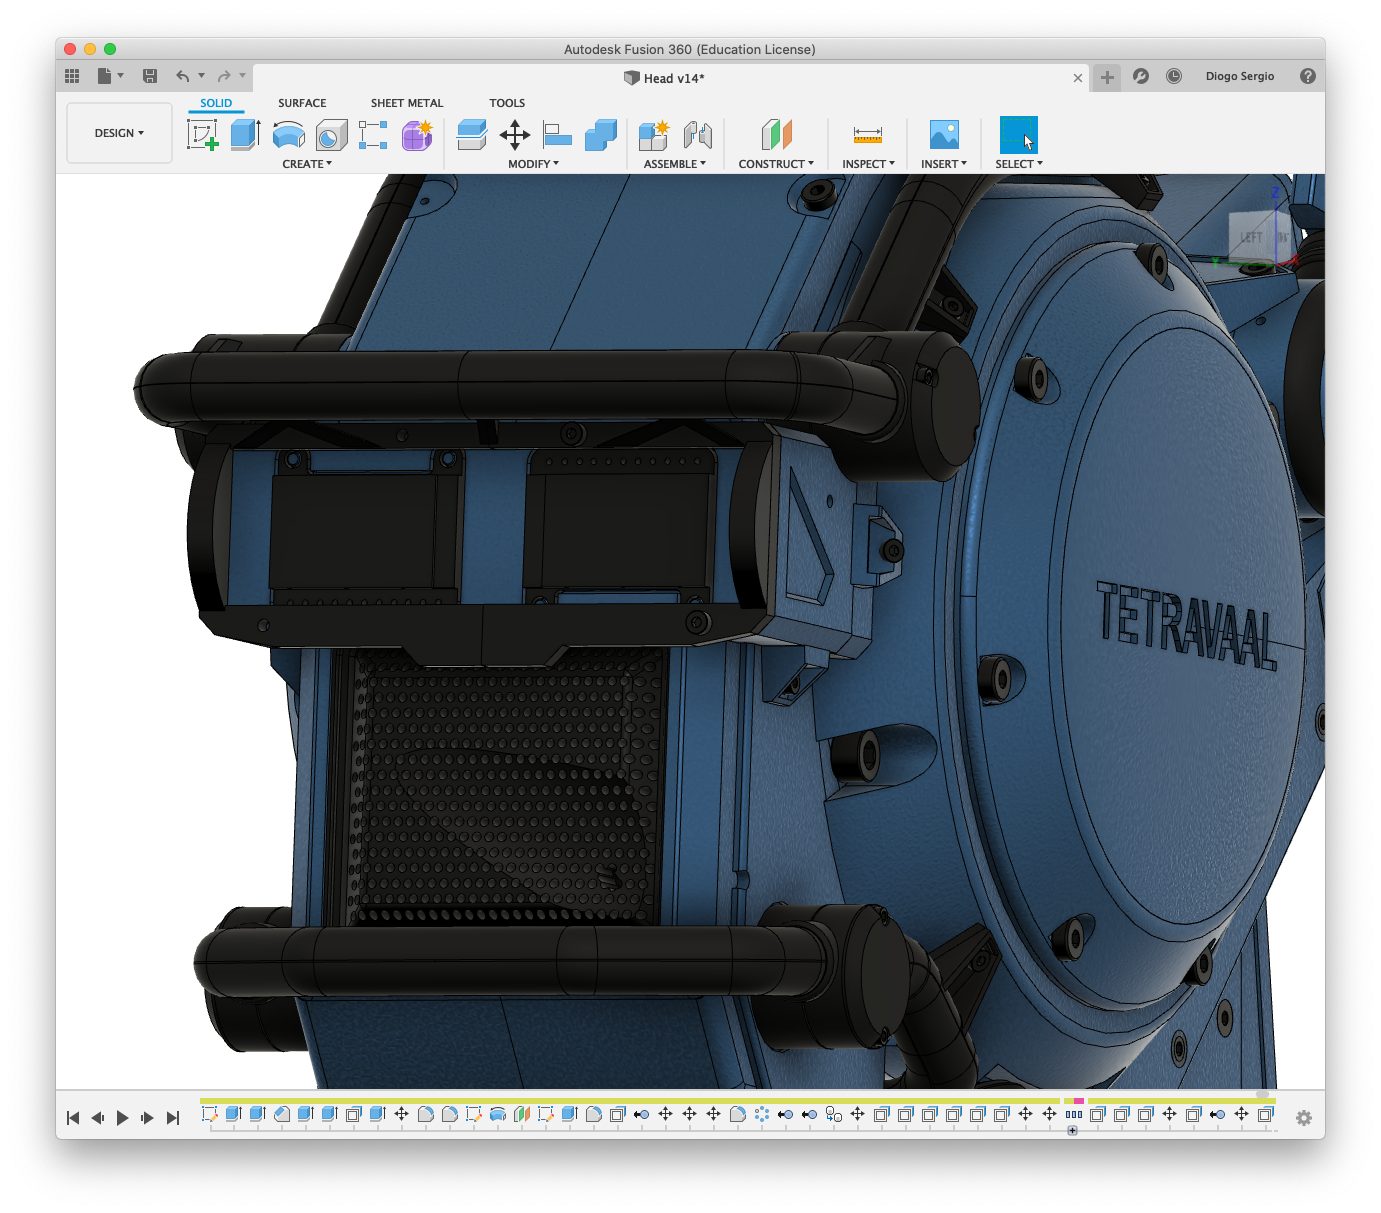
Task: Open the Measure tool
Action: tap(868, 134)
